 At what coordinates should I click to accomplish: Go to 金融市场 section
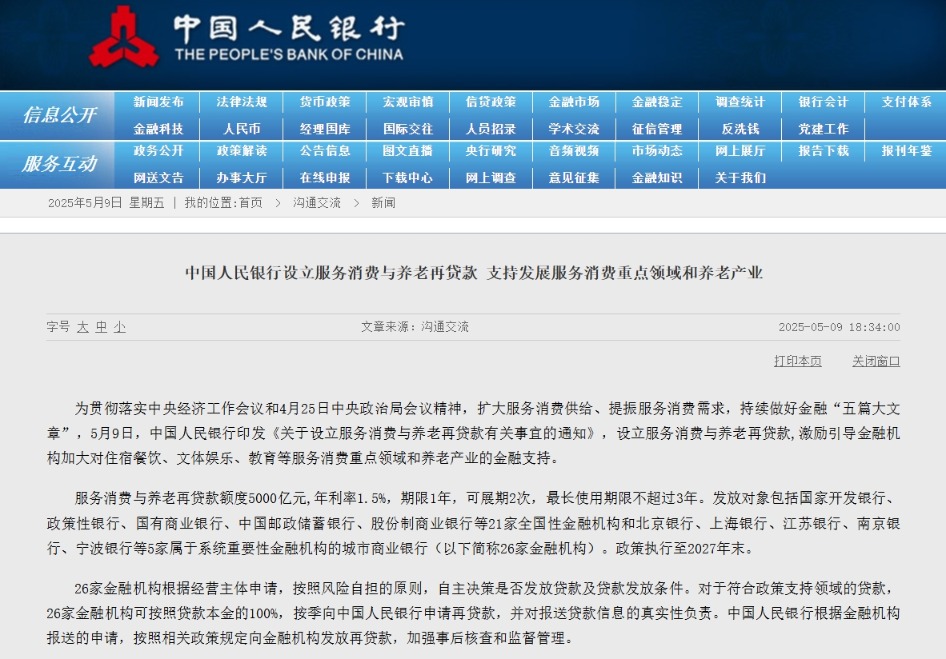click(x=574, y=102)
